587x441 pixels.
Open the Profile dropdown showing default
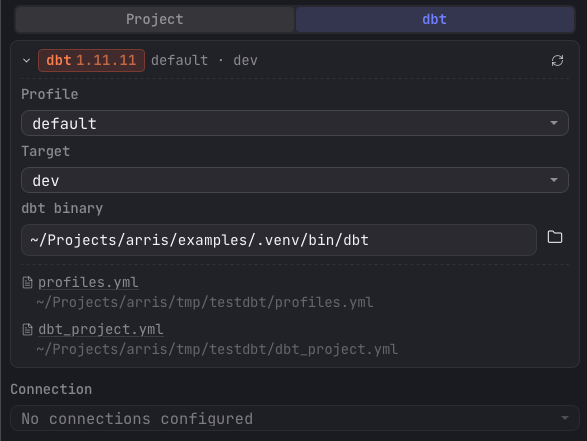tap(295, 123)
